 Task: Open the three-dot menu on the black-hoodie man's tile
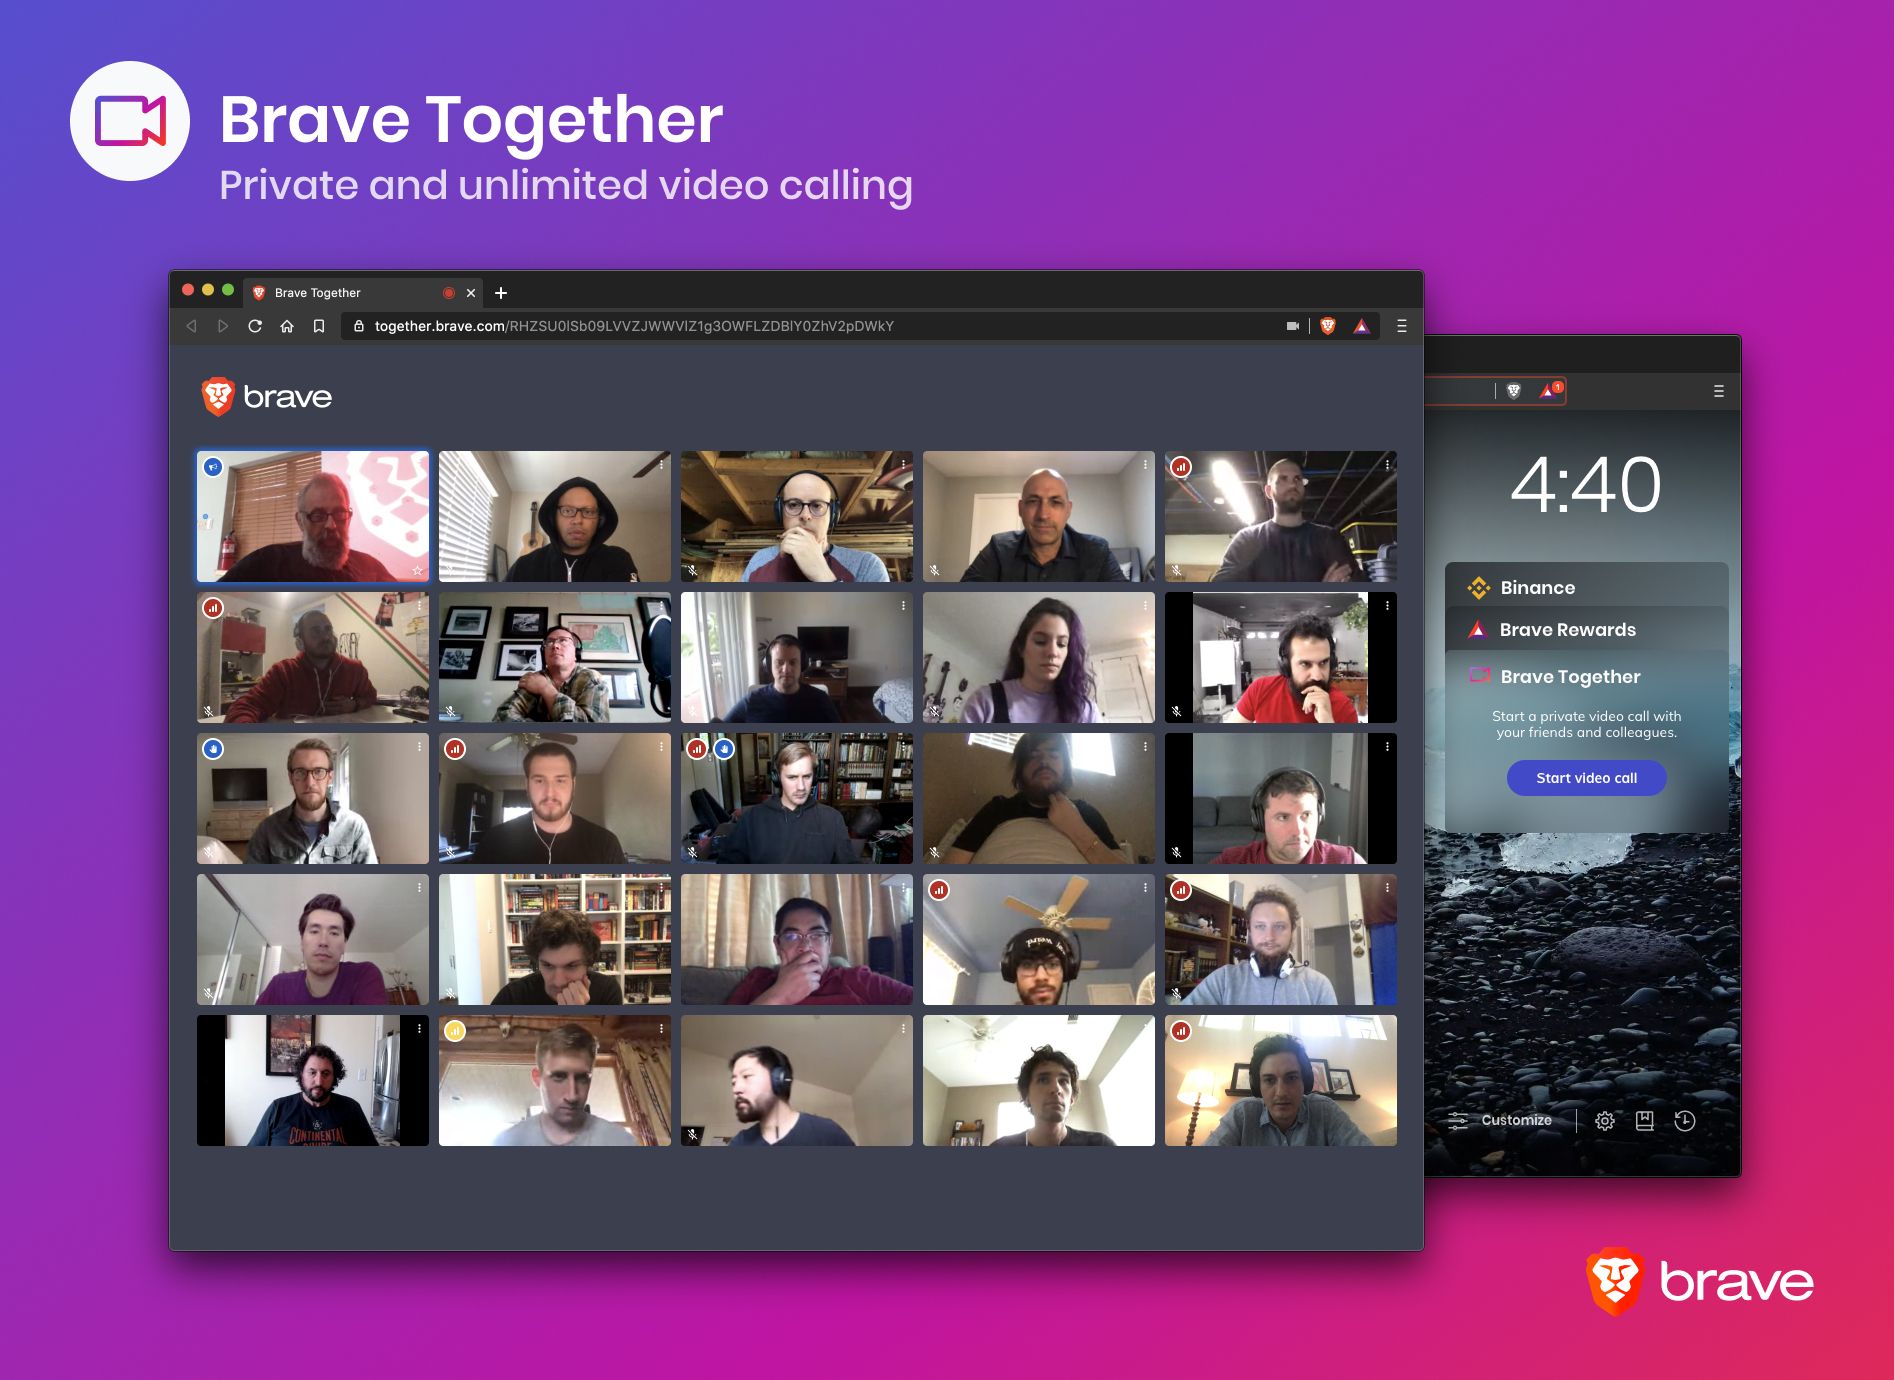tap(661, 465)
